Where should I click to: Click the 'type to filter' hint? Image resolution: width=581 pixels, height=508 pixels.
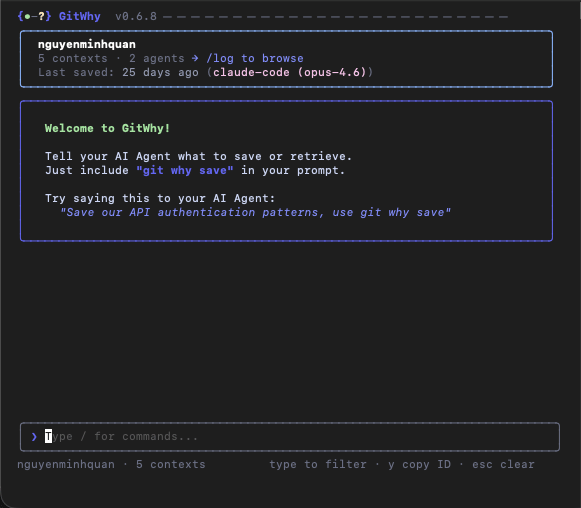pos(318,465)
